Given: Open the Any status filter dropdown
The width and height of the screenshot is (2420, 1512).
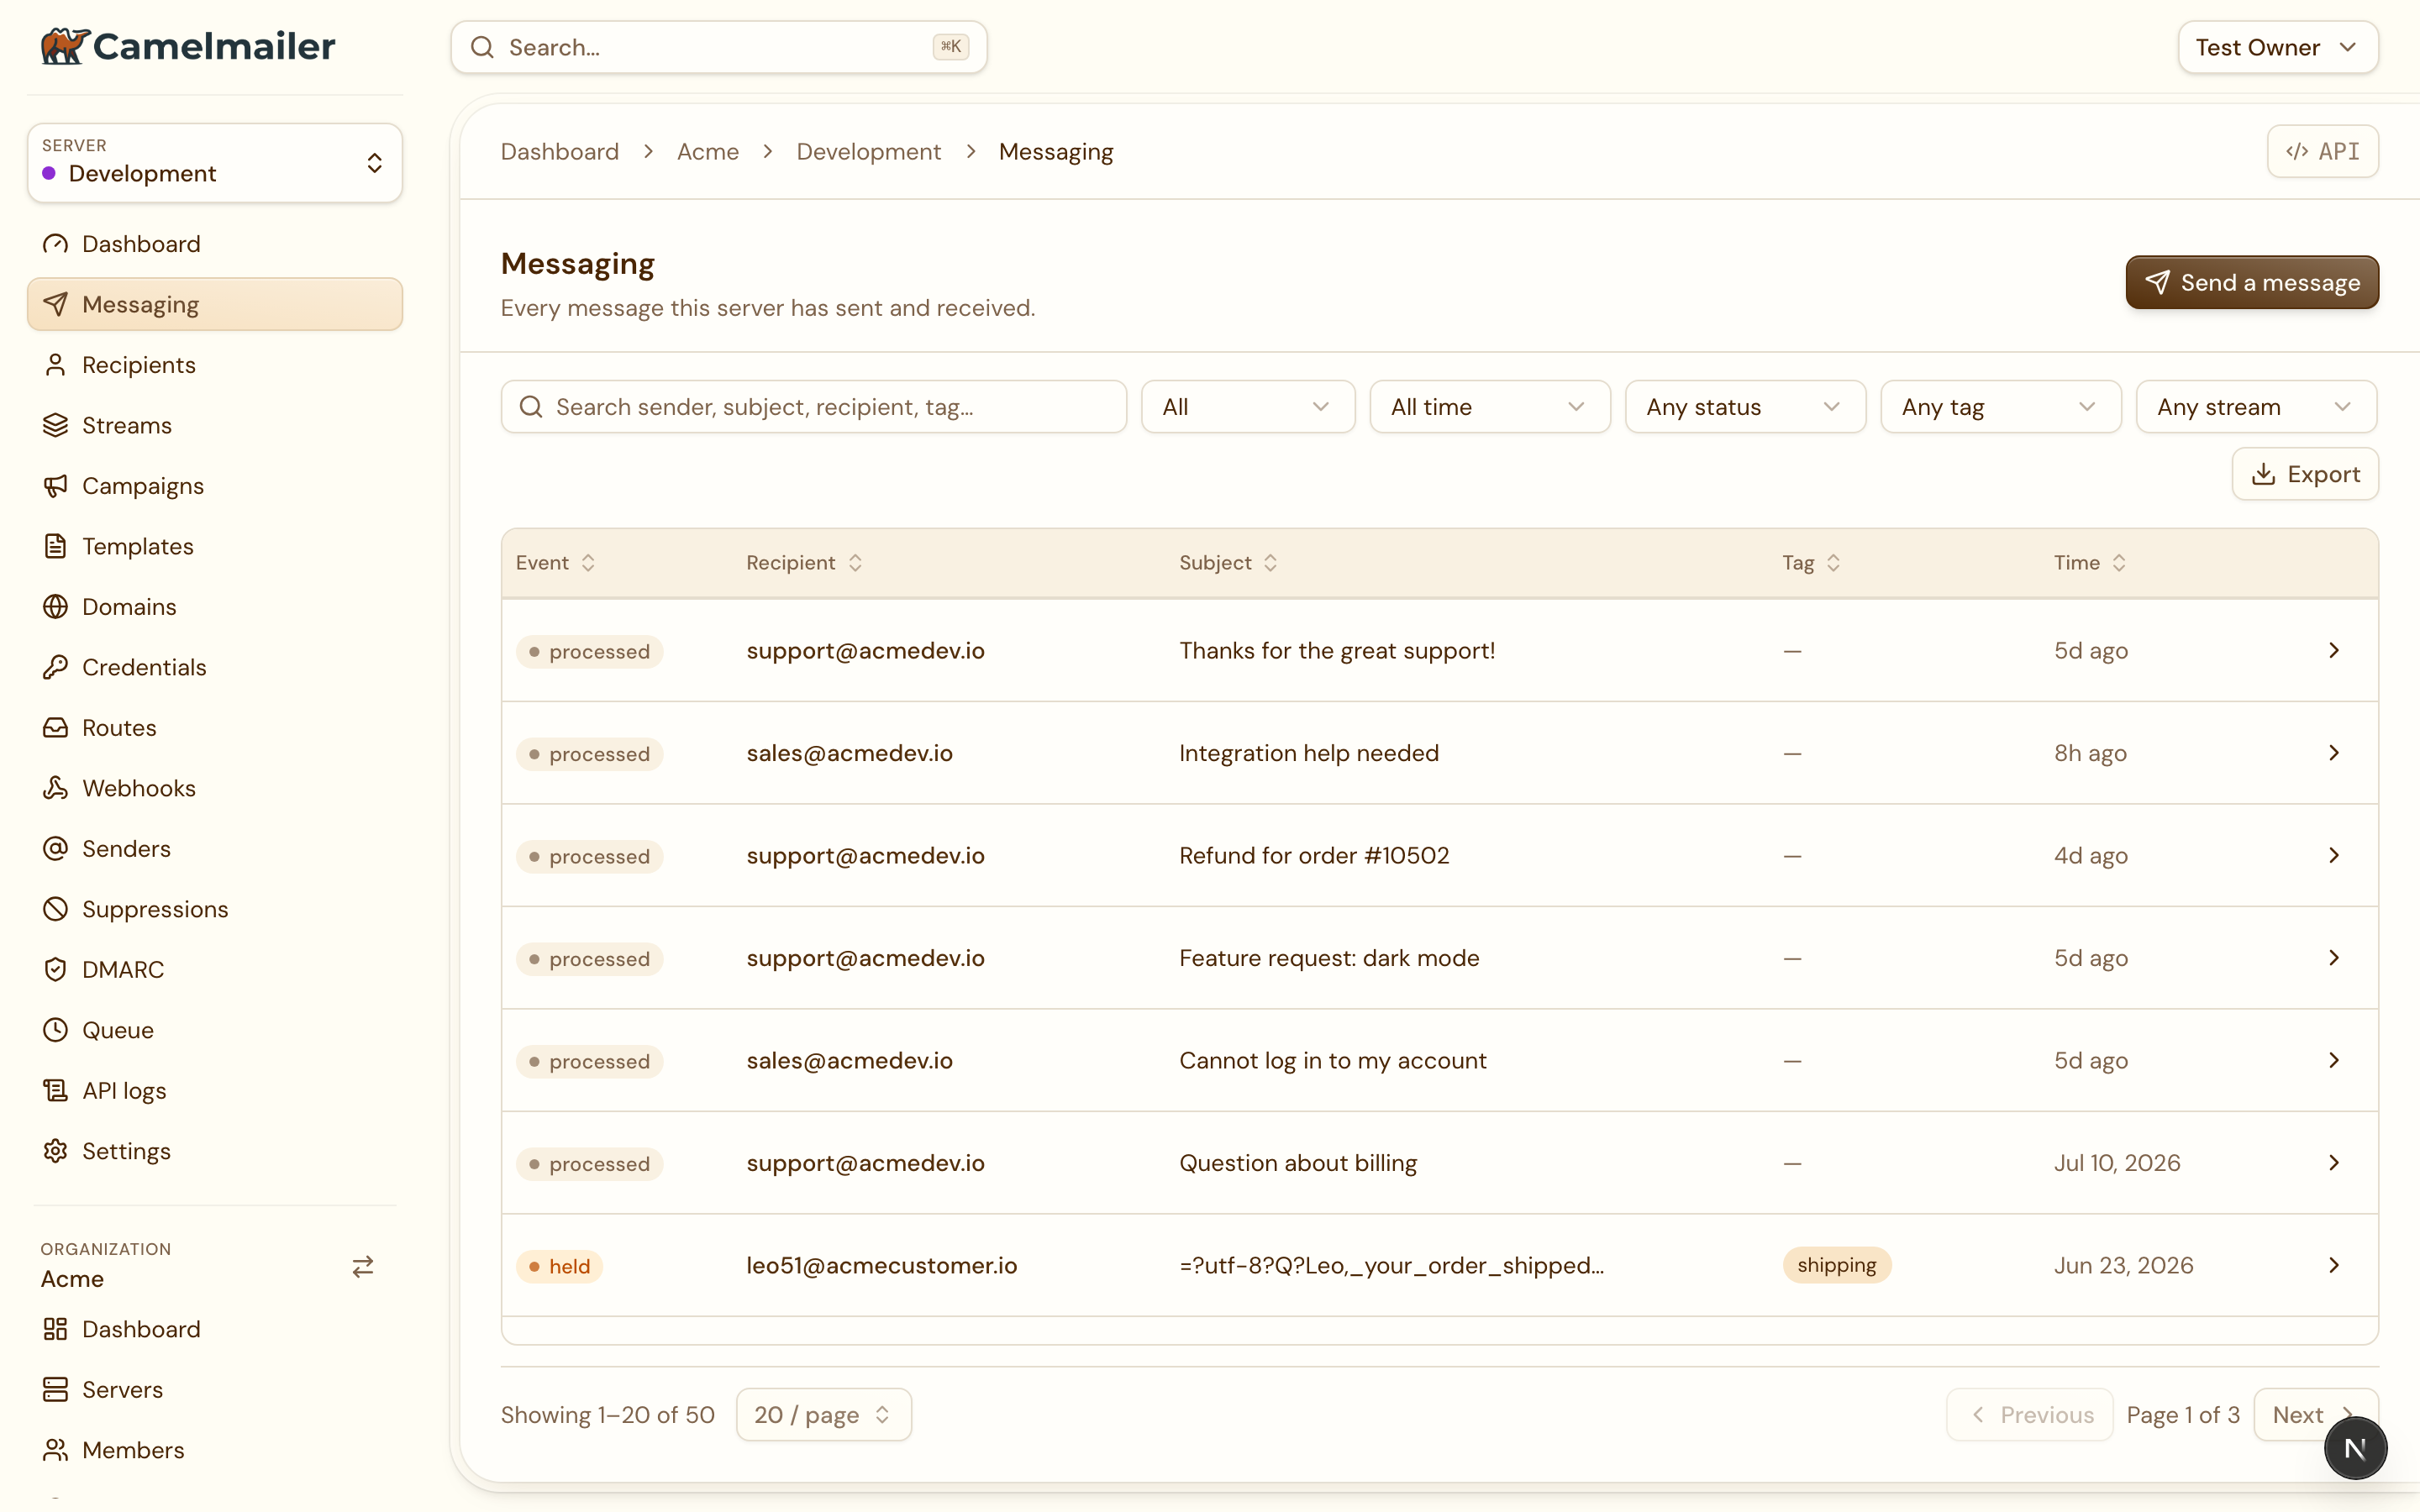Looking at the screenshot, I should (x=1745, y=407).
